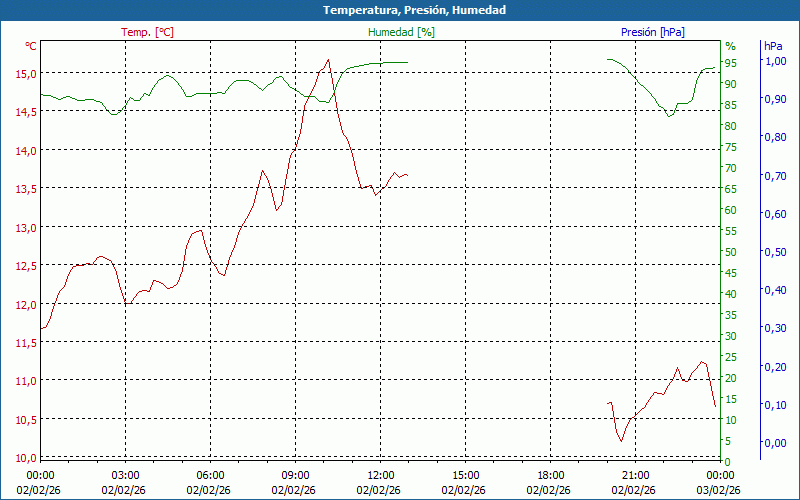The width and height of the screenshot is (800, 500).
Task: Click the '60' humidity axis value
Action: (x=731, y=210)
